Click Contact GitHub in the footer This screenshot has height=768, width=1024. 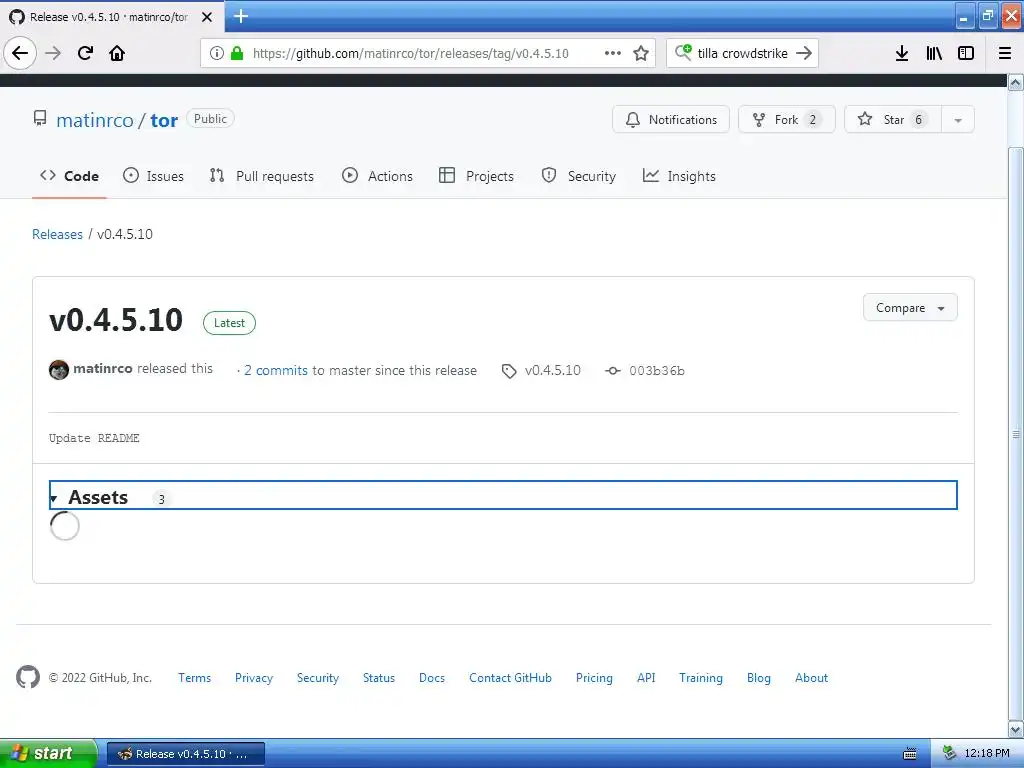pyautogui.click(x=511, y=678)
